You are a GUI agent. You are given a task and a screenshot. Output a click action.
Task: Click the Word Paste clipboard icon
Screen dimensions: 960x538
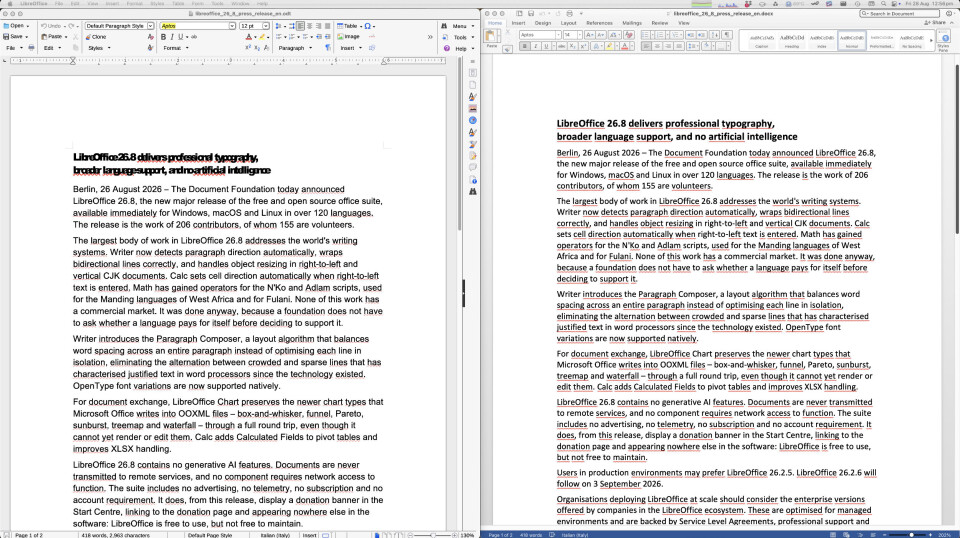tap(490, 35)
